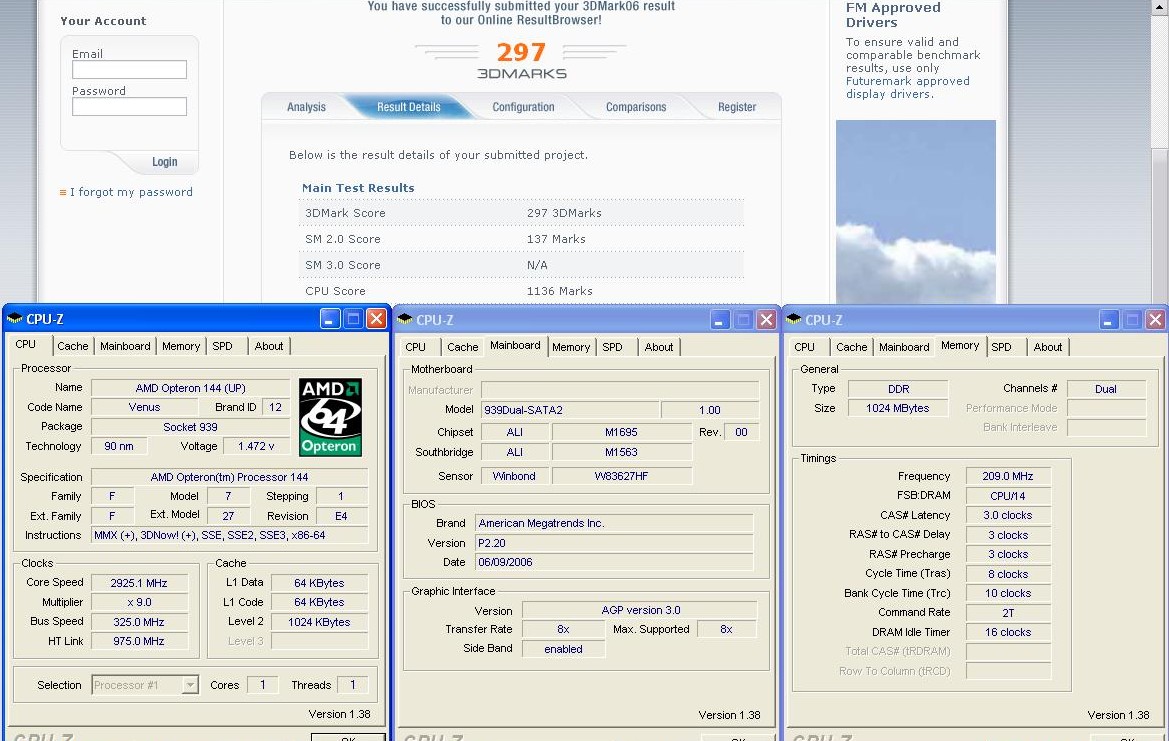Focus the Password input field

click(129, 107)
